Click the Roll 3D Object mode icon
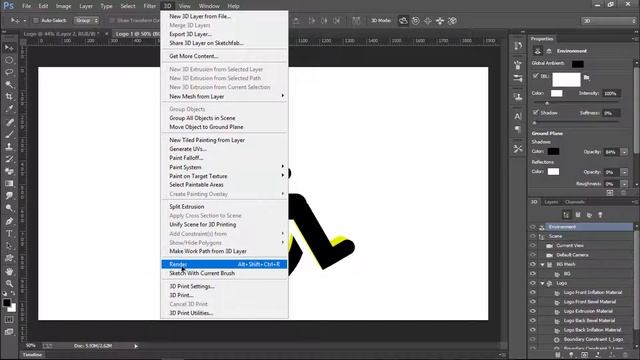The width and height of the screenshot is (640, 360). point(416,21)
